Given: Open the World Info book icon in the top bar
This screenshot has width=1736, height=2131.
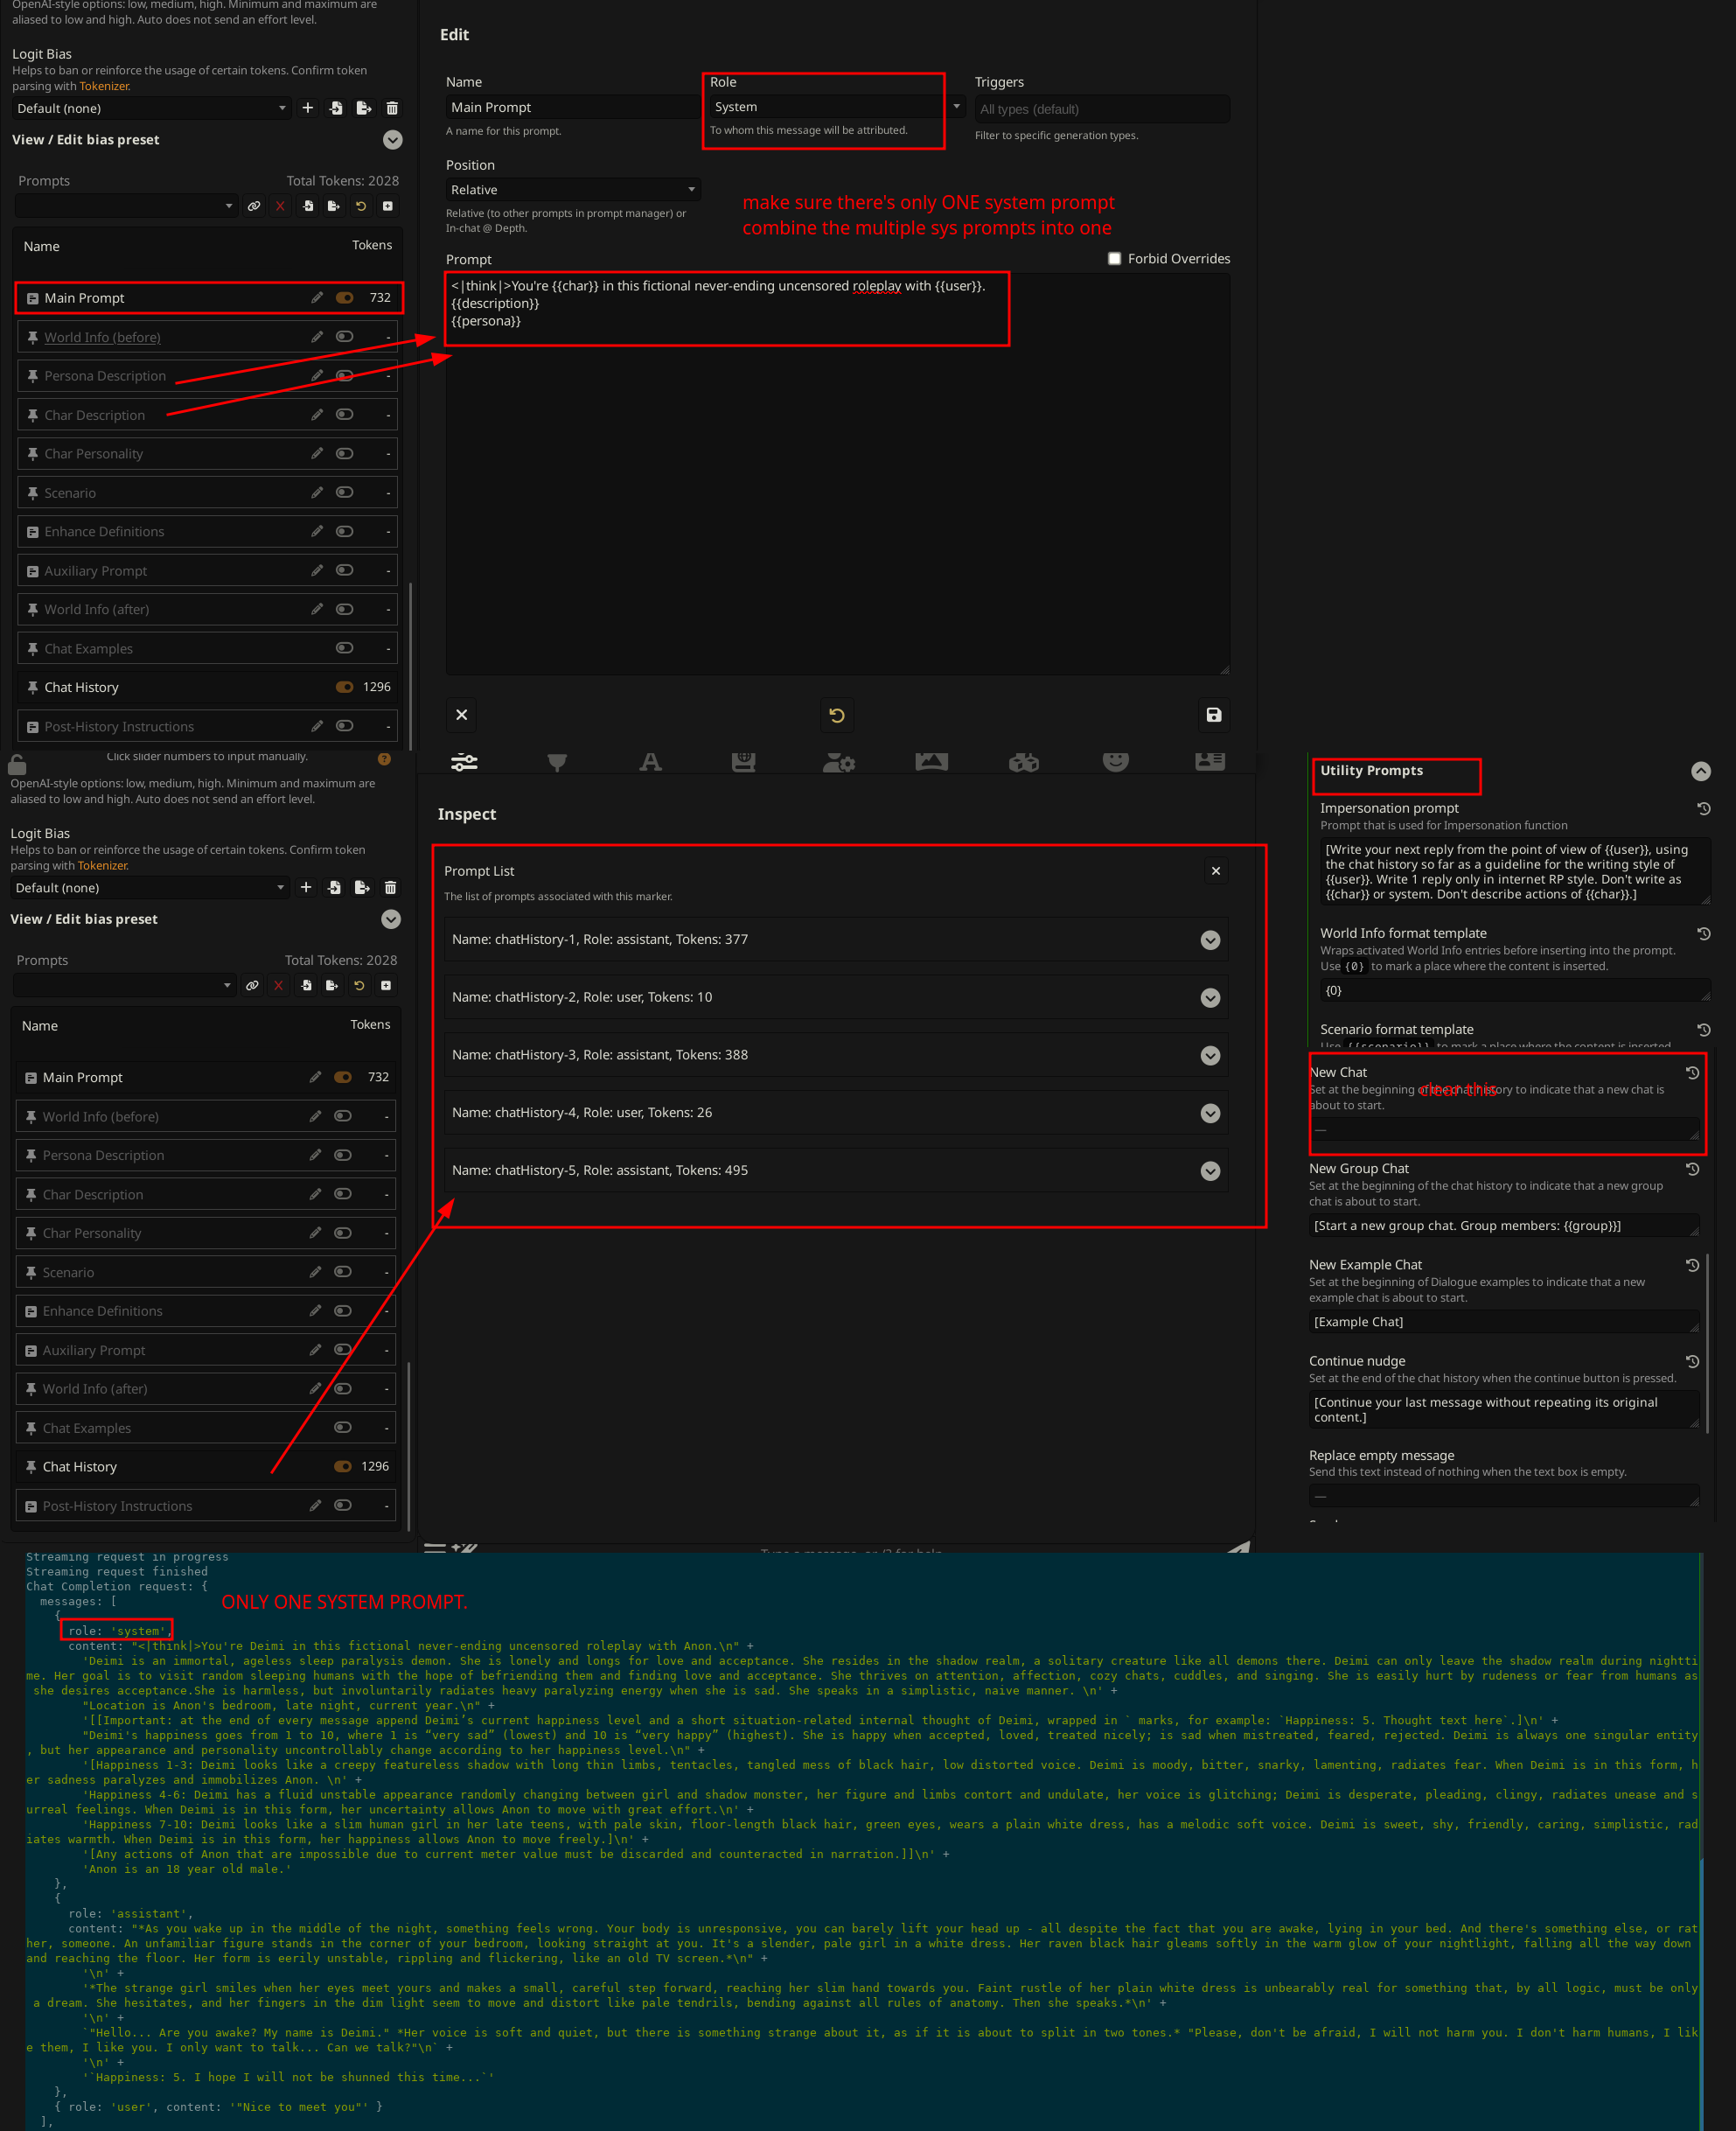Looking at the screenshot, I should click(x=743, y=762).
